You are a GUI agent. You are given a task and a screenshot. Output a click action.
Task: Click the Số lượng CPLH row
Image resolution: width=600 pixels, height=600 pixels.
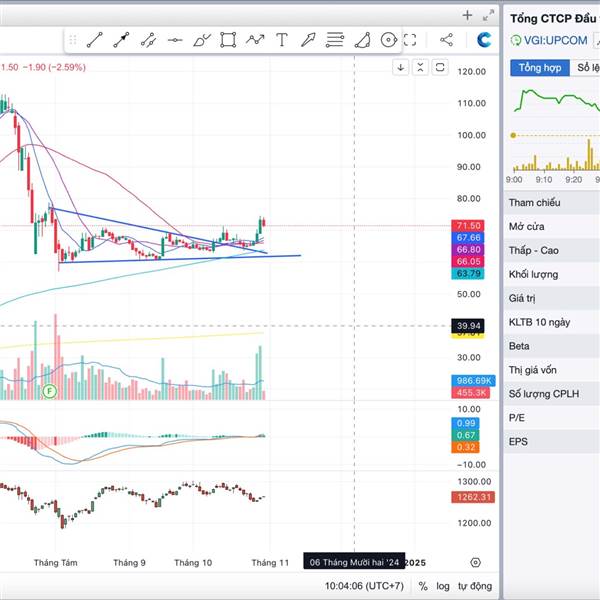click(x=552, y=394)
